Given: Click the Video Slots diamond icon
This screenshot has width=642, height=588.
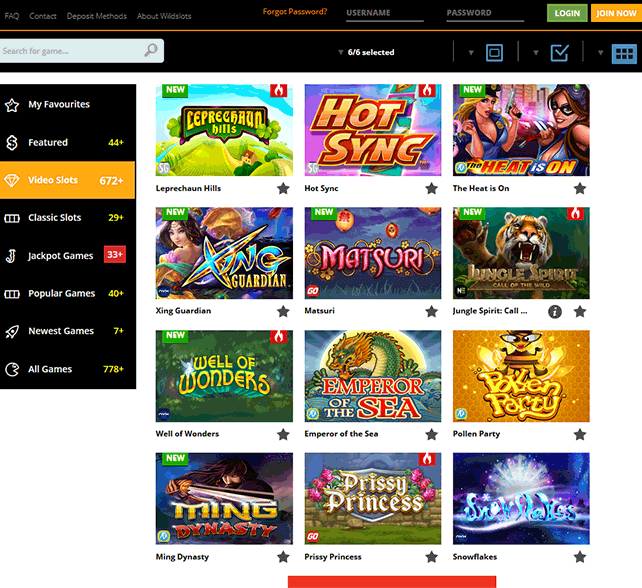Looking at the screenshot, I should tap(12, 180).
